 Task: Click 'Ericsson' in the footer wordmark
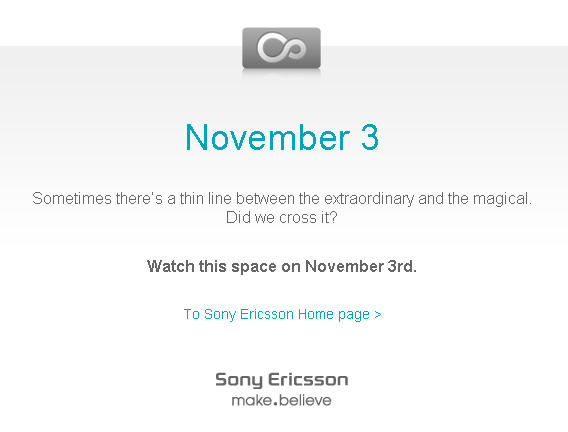[308, 379]
